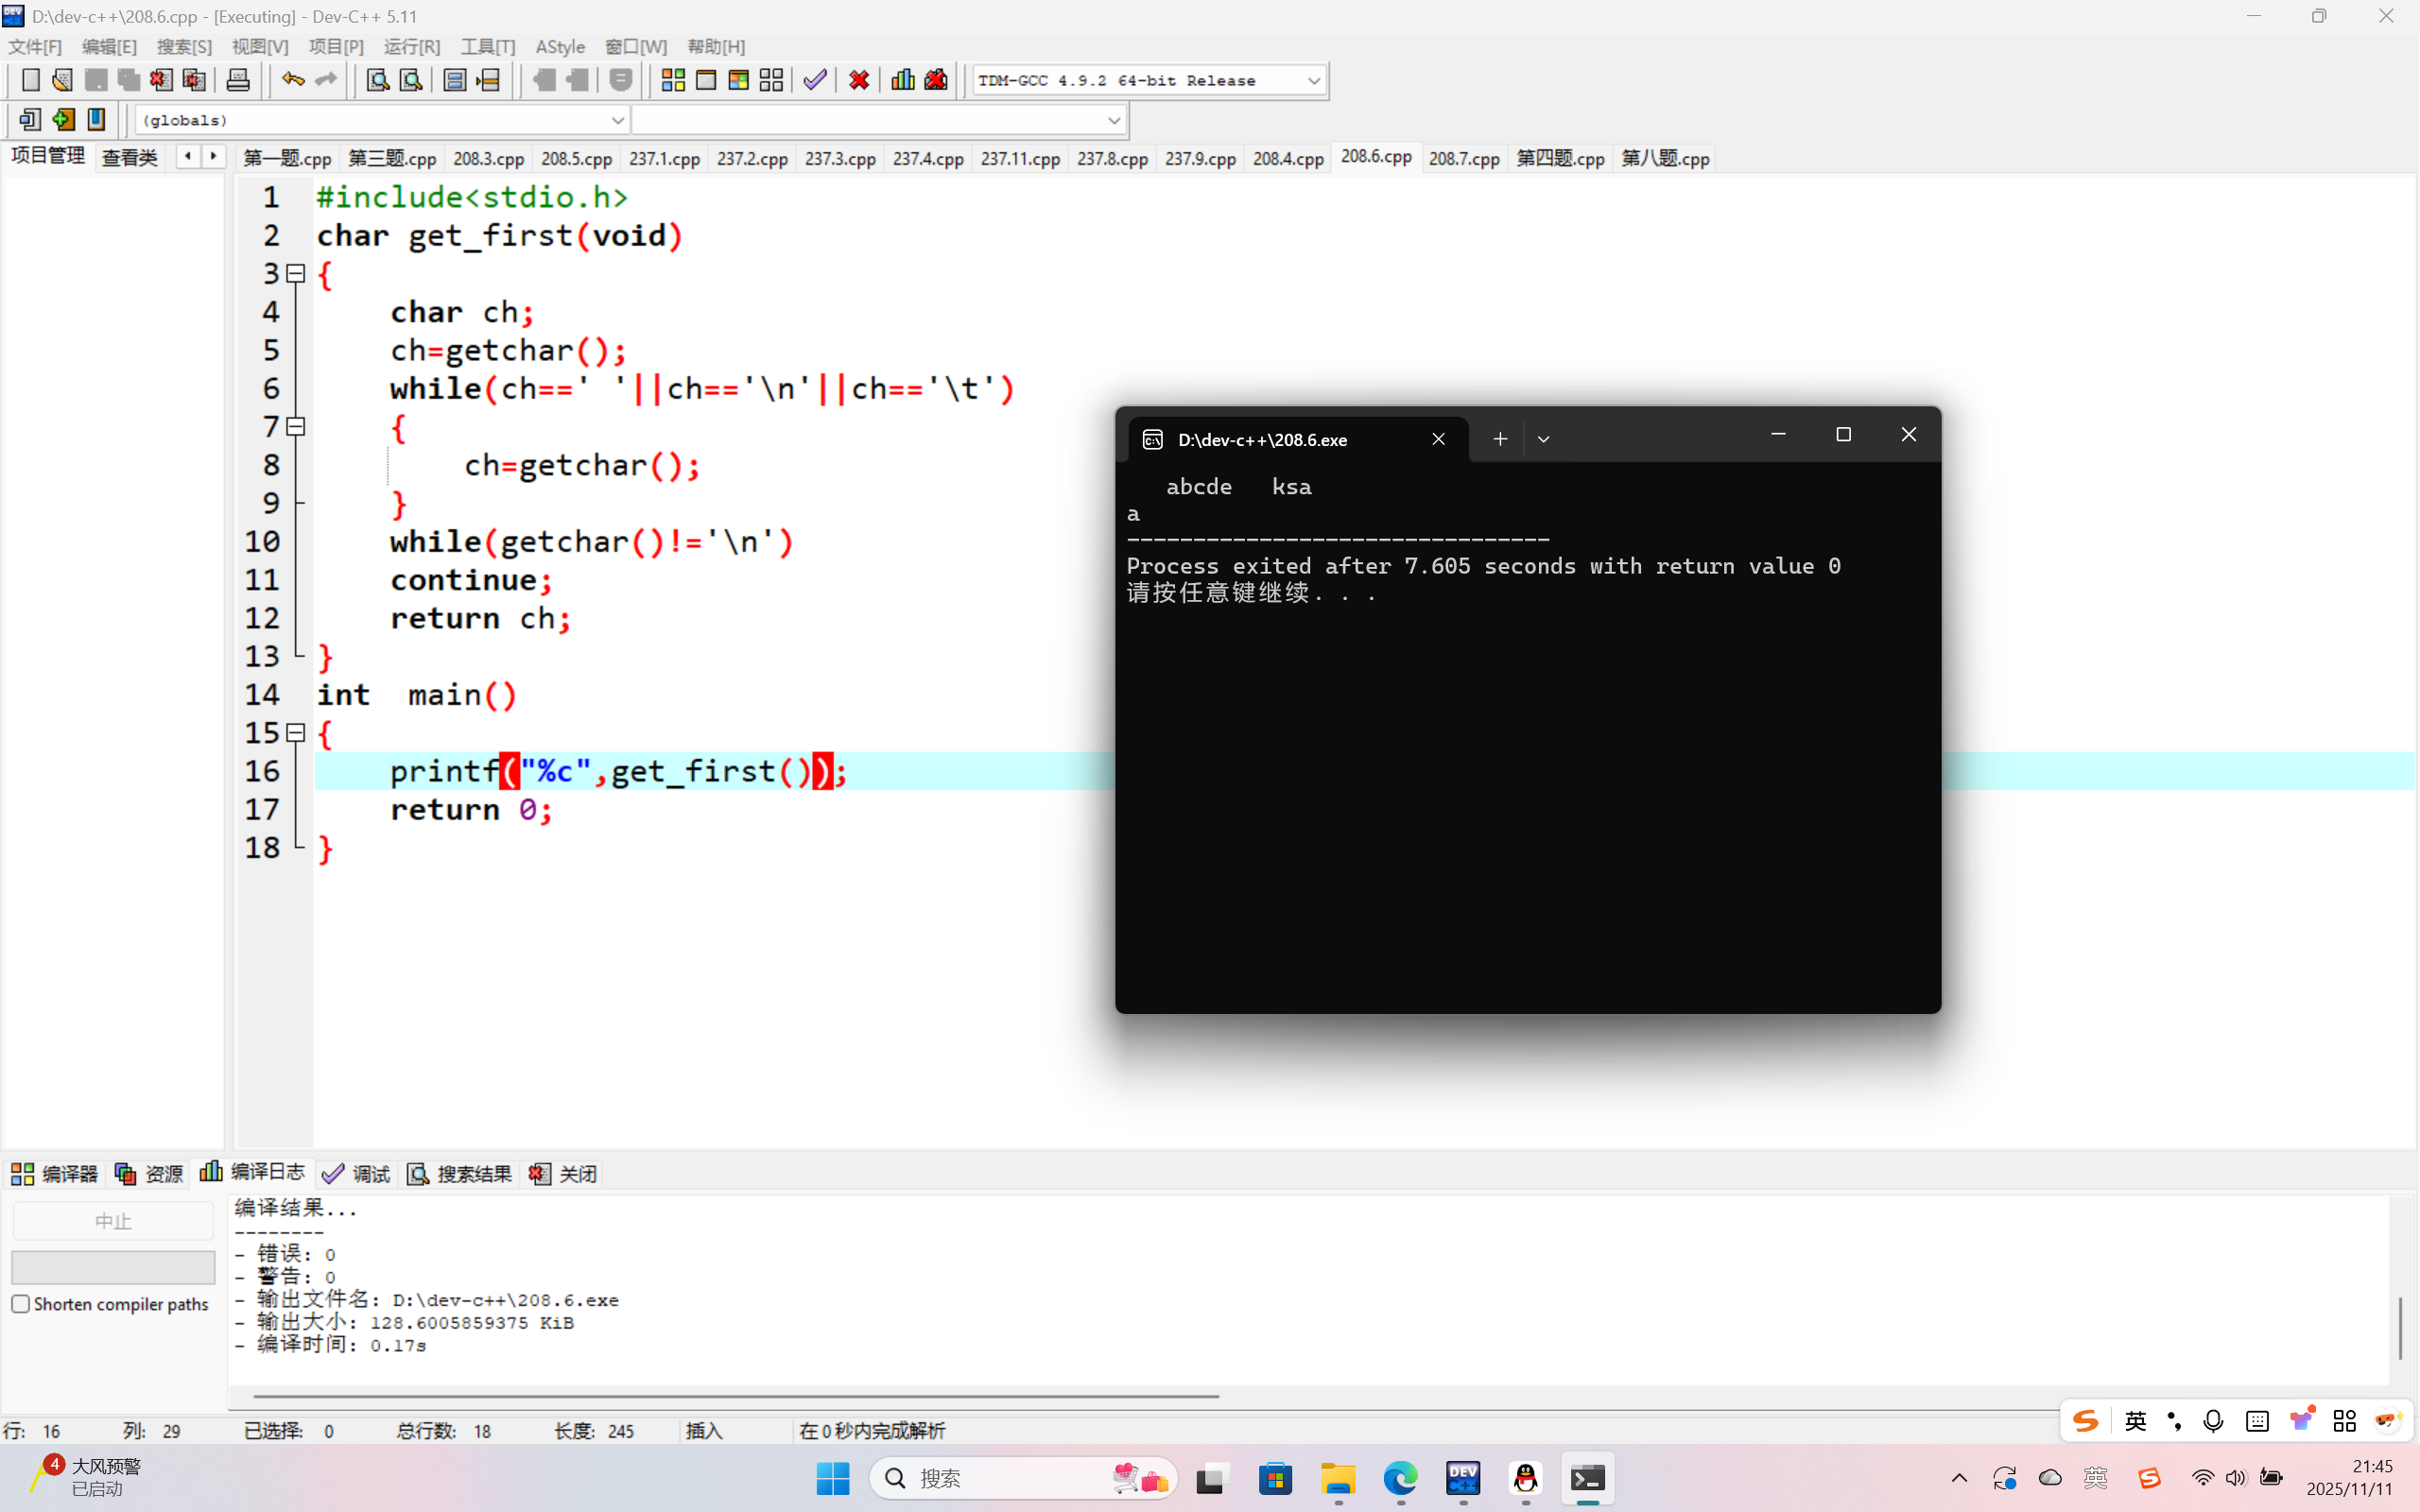
Task: Click the Compile icon in toolbar
Action: tap(673, 80)
